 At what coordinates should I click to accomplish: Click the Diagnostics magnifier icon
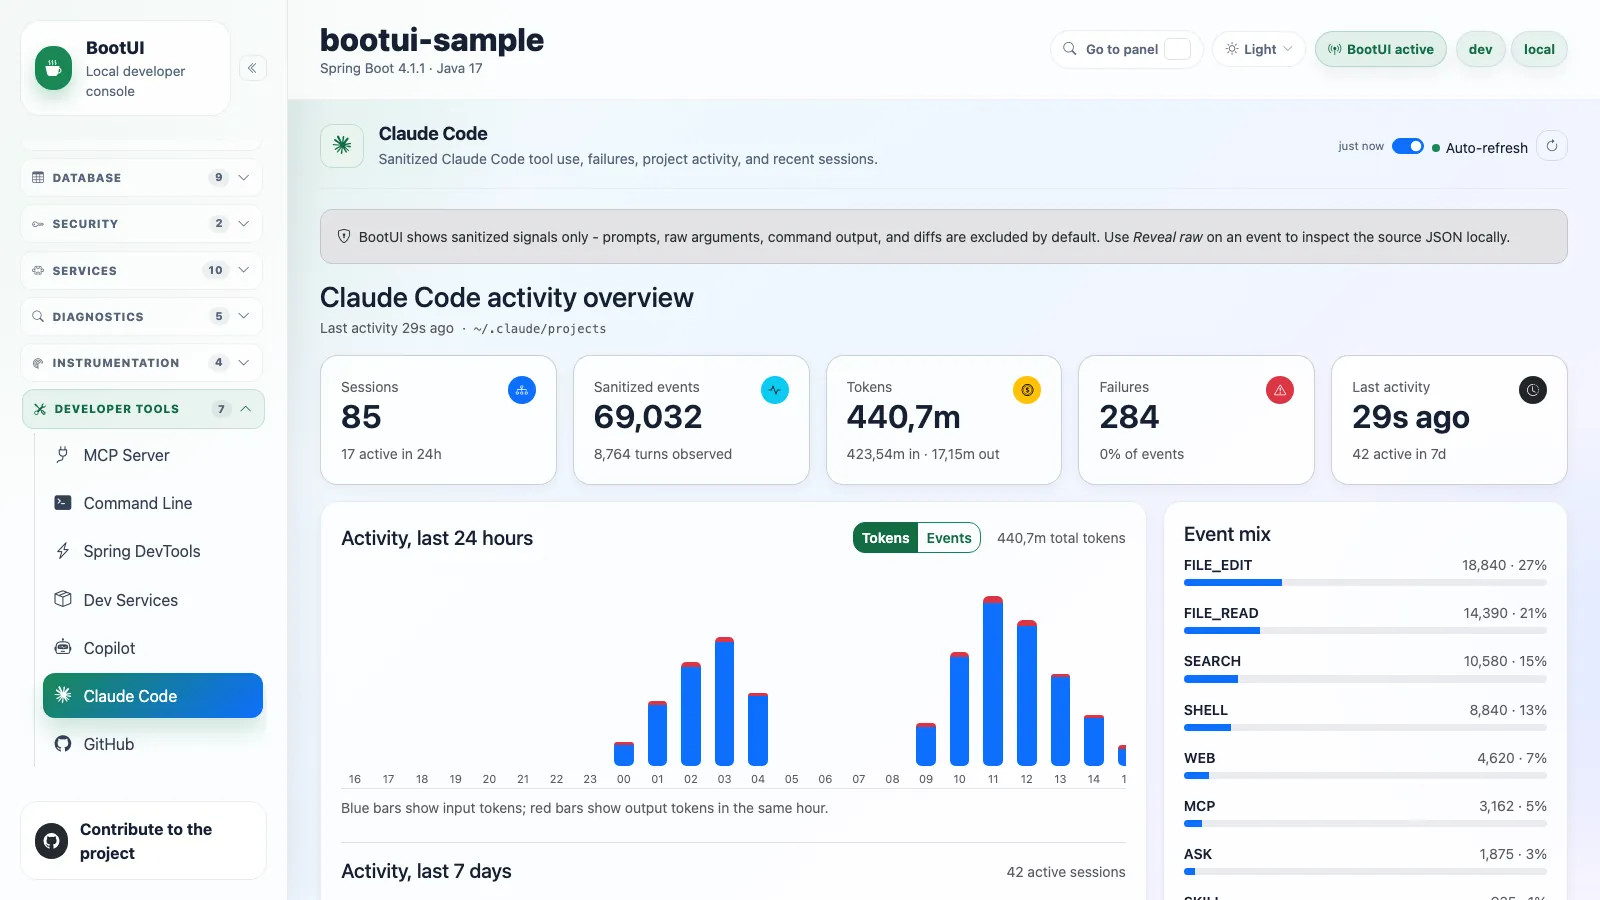38,316
